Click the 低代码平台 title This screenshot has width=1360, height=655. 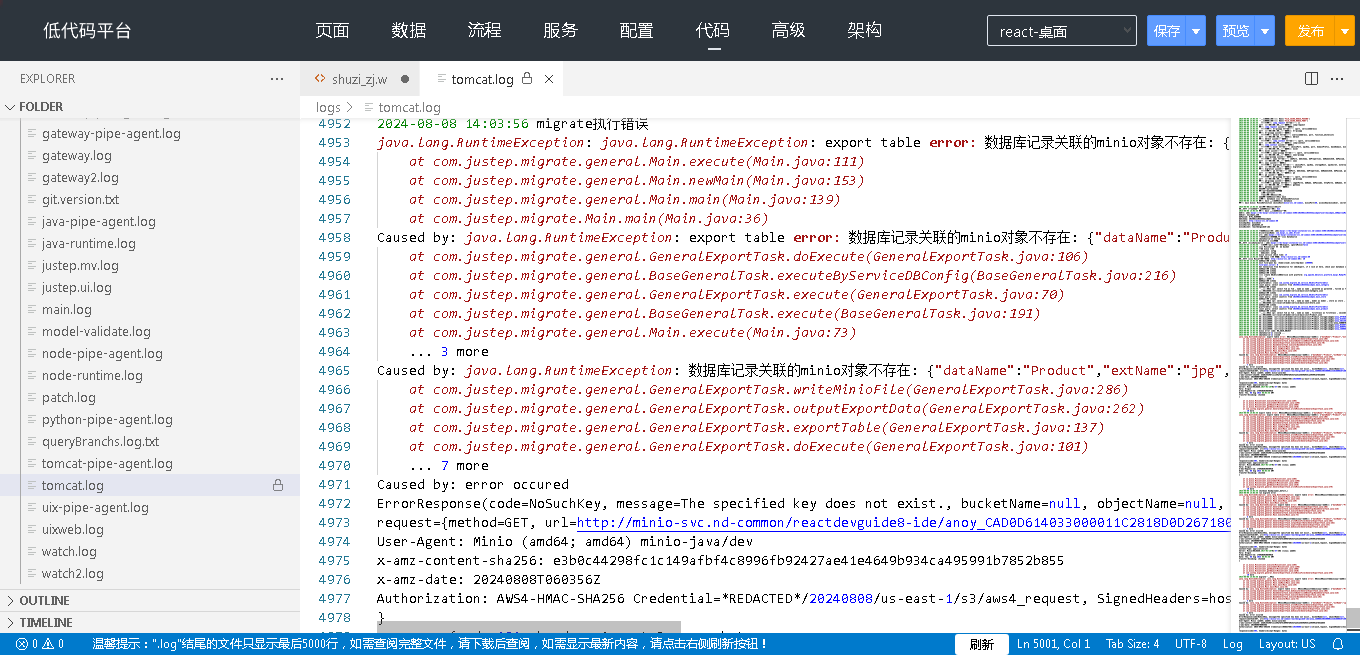click(87, 30)
